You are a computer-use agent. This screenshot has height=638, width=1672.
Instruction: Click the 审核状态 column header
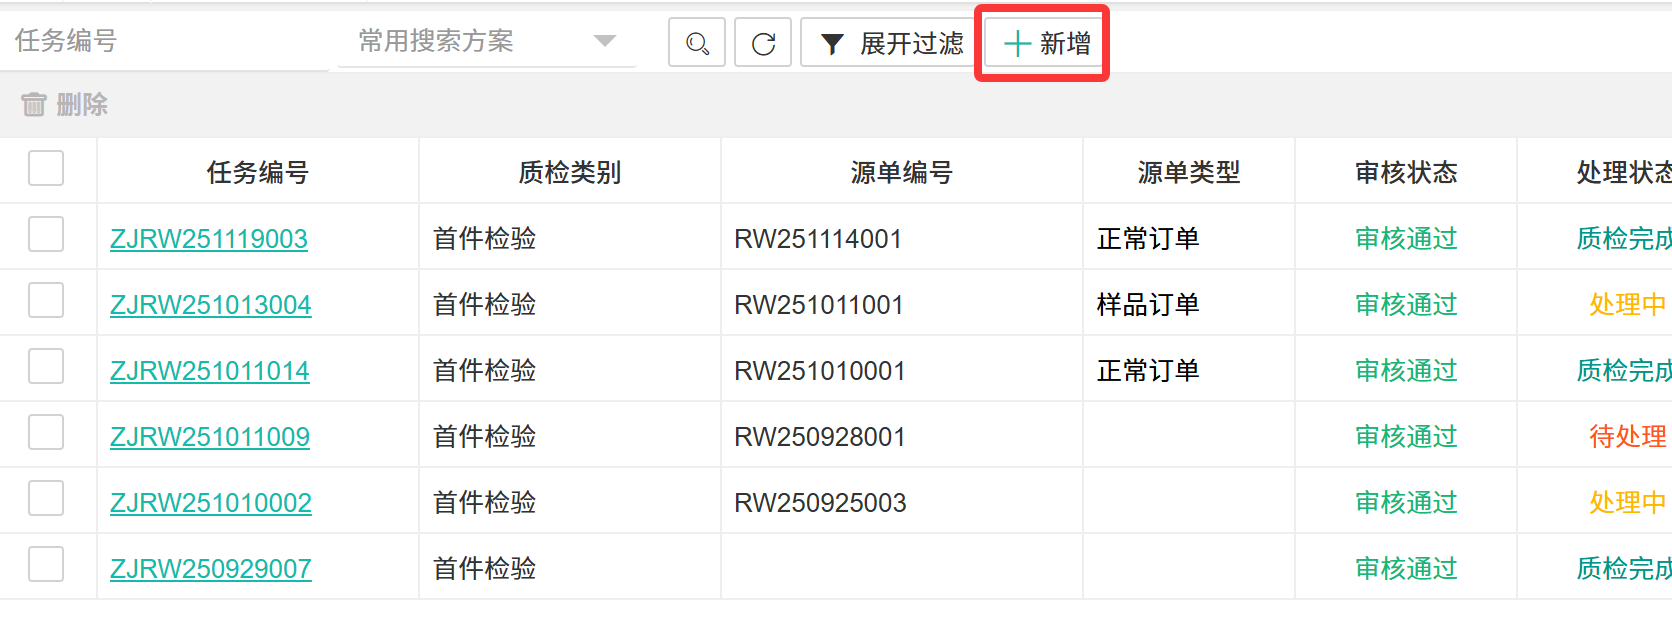1405,173
